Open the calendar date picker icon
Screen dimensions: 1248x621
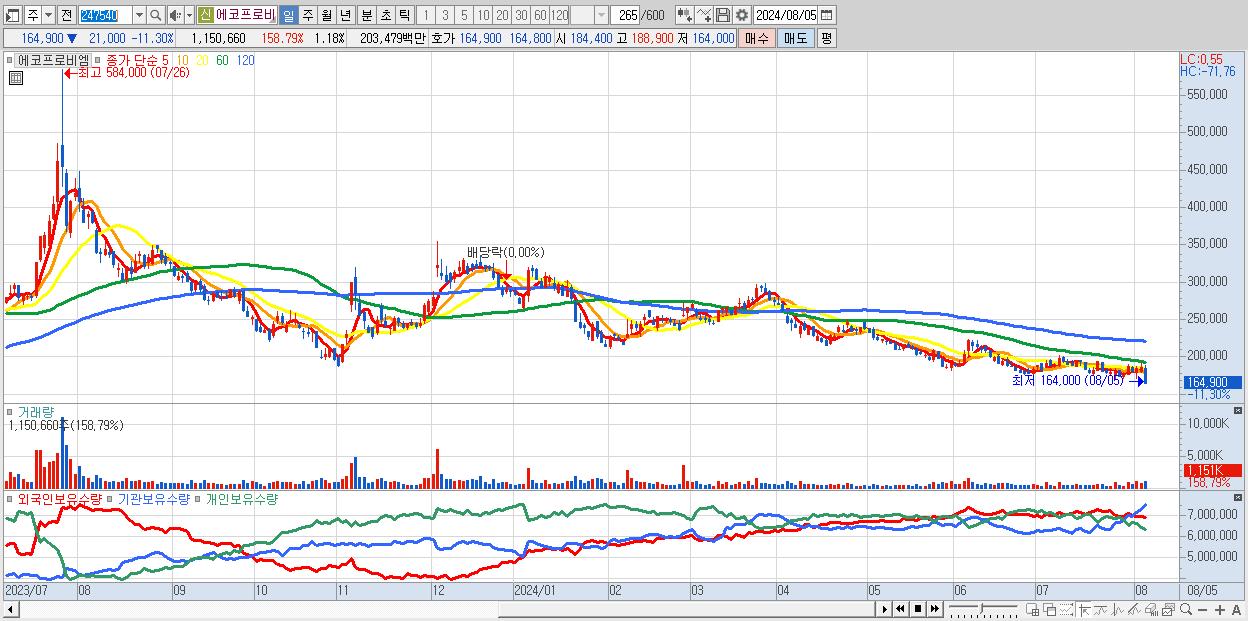click(x=826, y=15)
